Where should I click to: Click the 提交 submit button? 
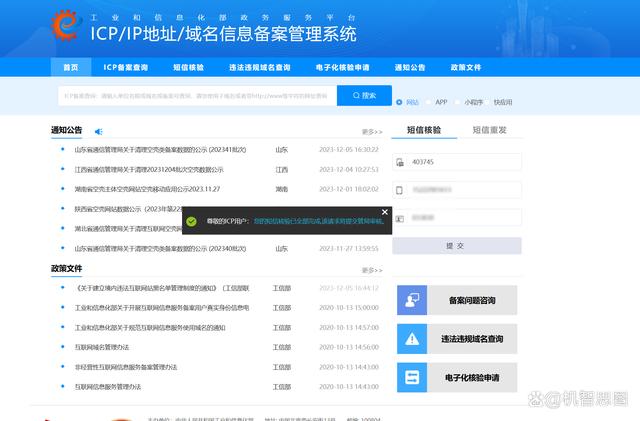point(455,245)
